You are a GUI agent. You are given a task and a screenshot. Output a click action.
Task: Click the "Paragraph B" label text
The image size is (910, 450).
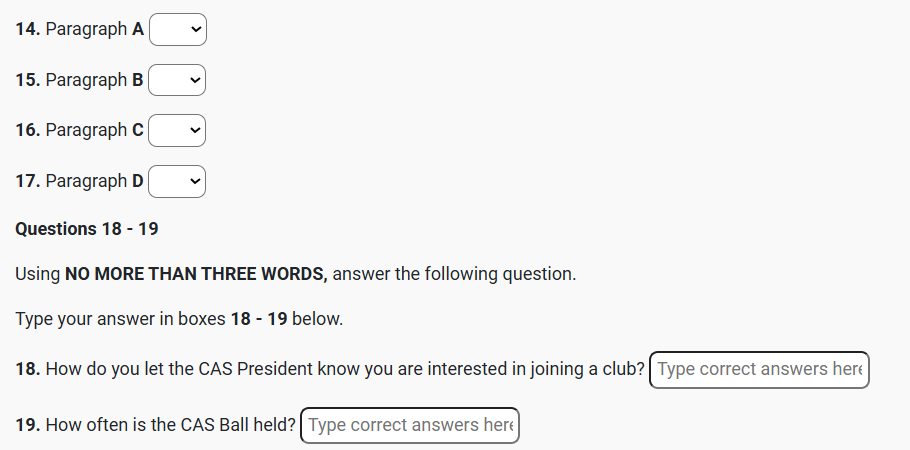tap(94, 80)
